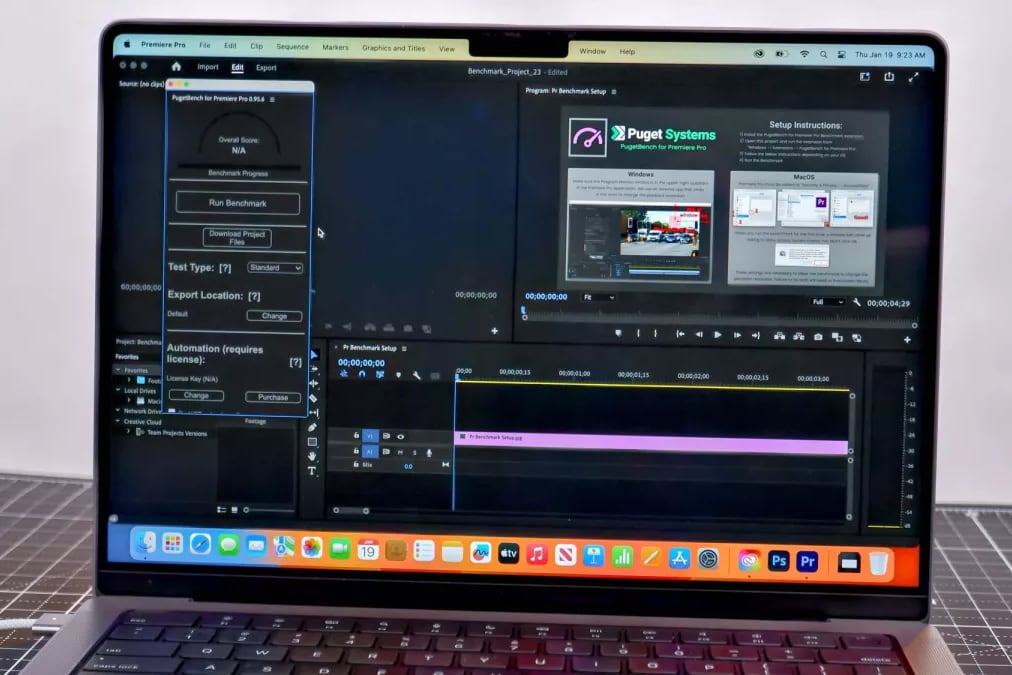This screenshot has height=675, width=1012.
Task: Open the Test Type Standard dropdown
Action: (275, 267)
